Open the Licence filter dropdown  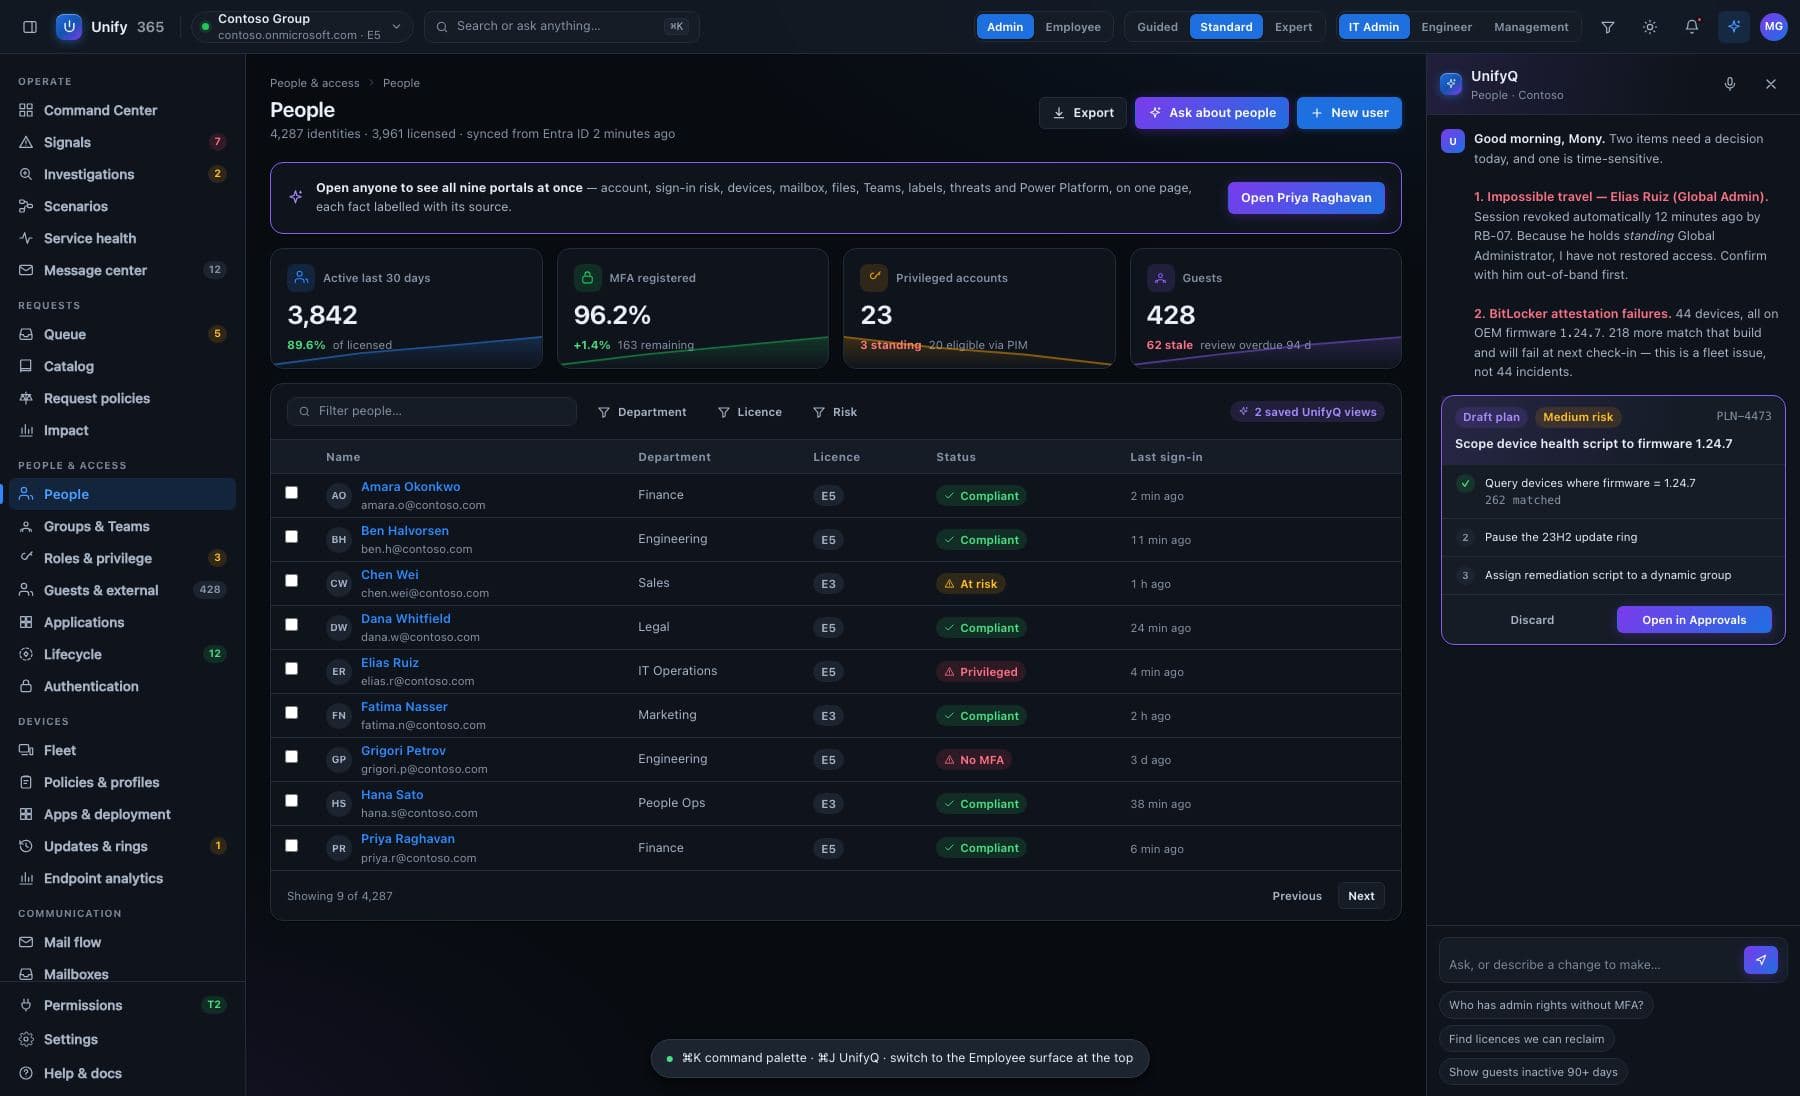click(x=750, y=412)
